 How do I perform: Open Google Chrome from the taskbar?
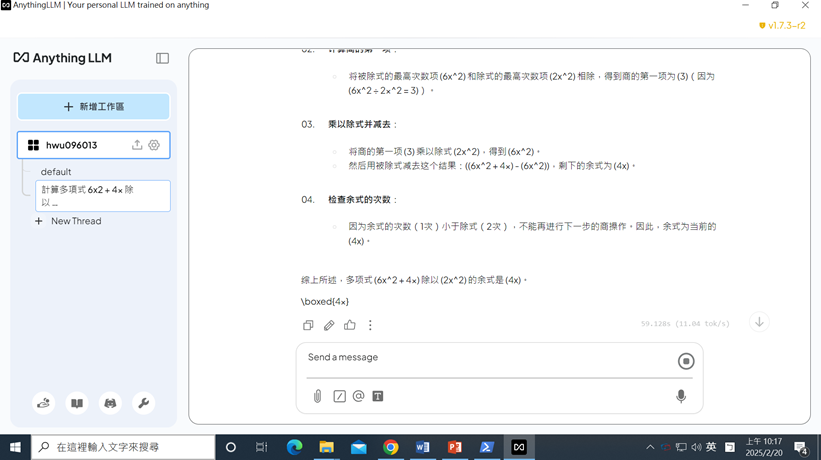[x=390, y=447]
